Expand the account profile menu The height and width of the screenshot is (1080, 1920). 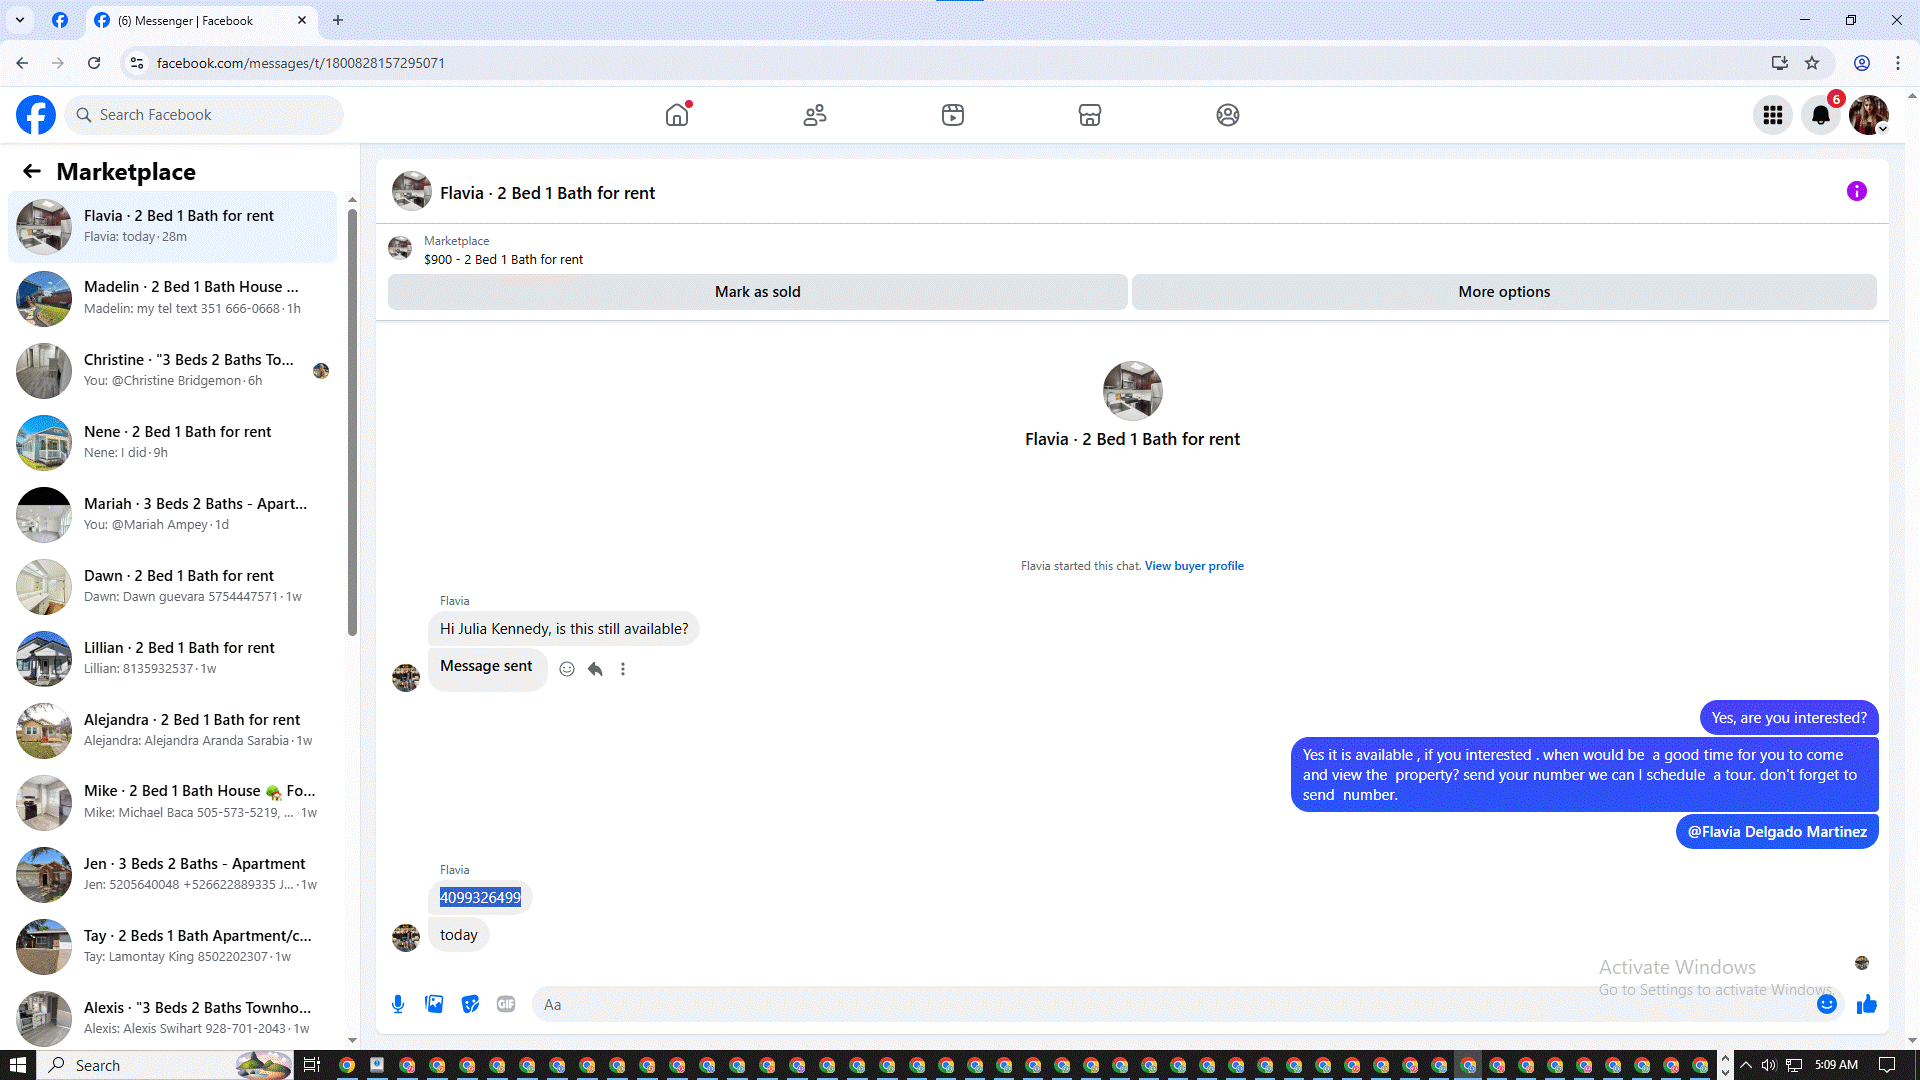(1868, 115)
